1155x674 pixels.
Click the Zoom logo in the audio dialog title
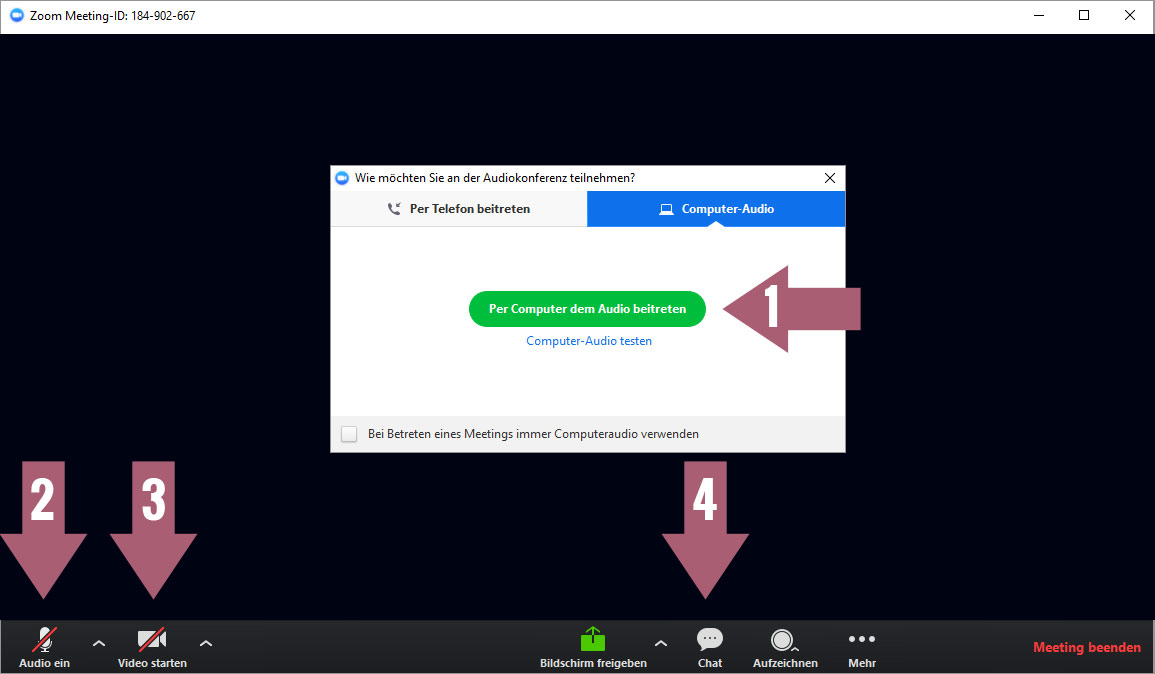342,178
